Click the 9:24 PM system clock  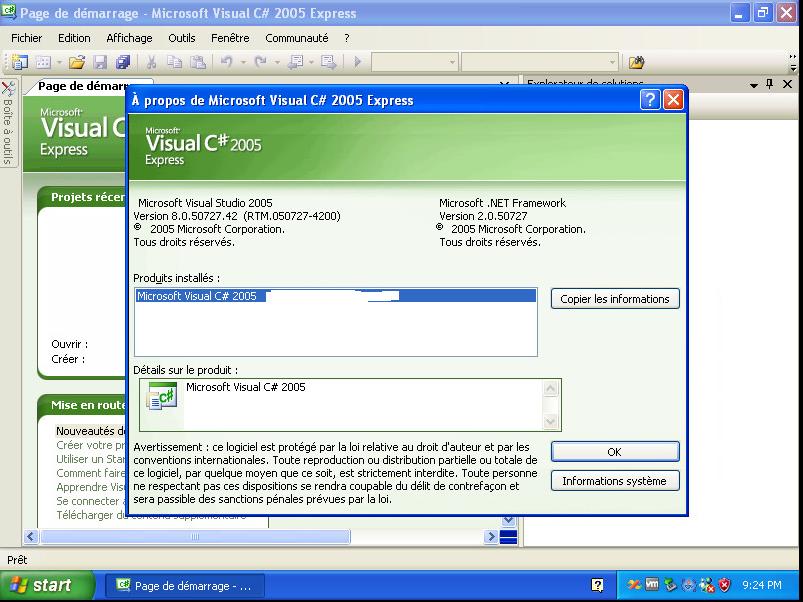pyautogui.click(x=762, y=585)
